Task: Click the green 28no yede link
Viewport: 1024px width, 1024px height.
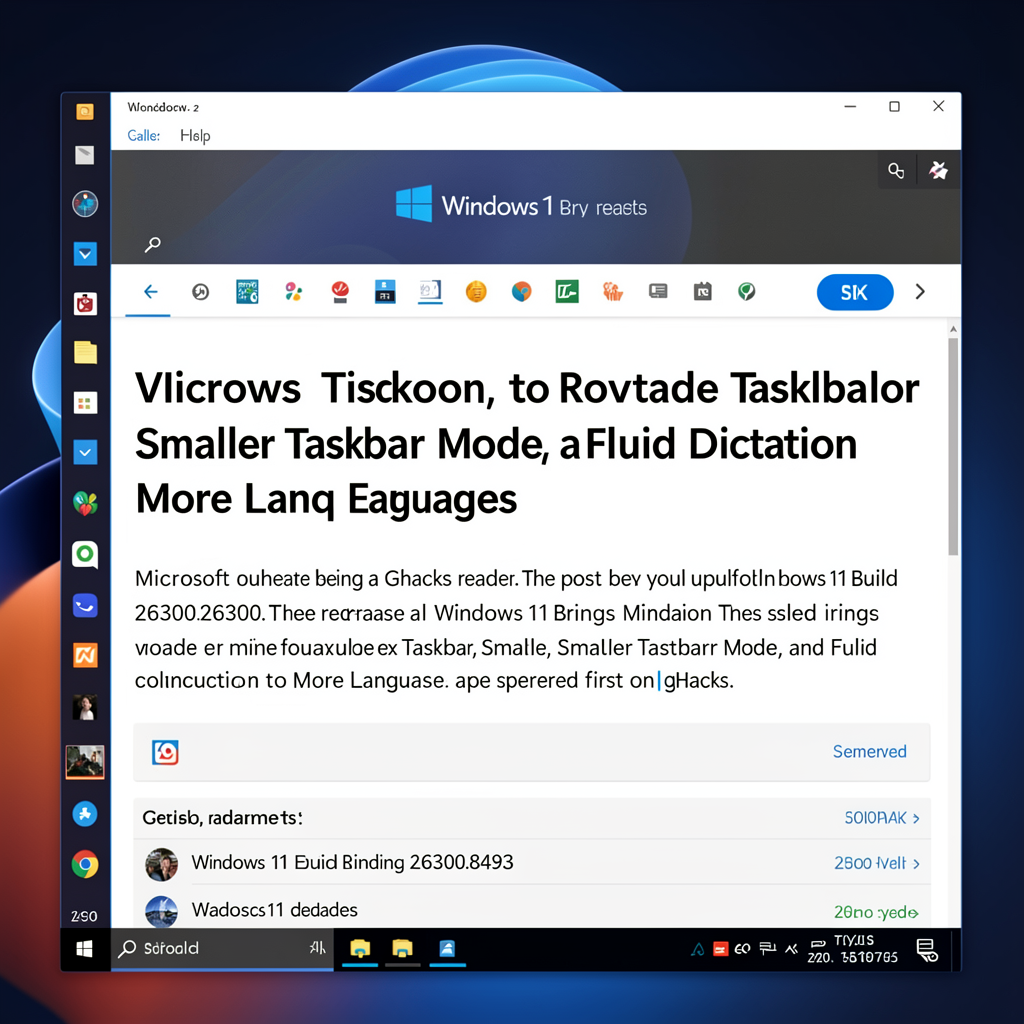Action: tap(876, 912)
